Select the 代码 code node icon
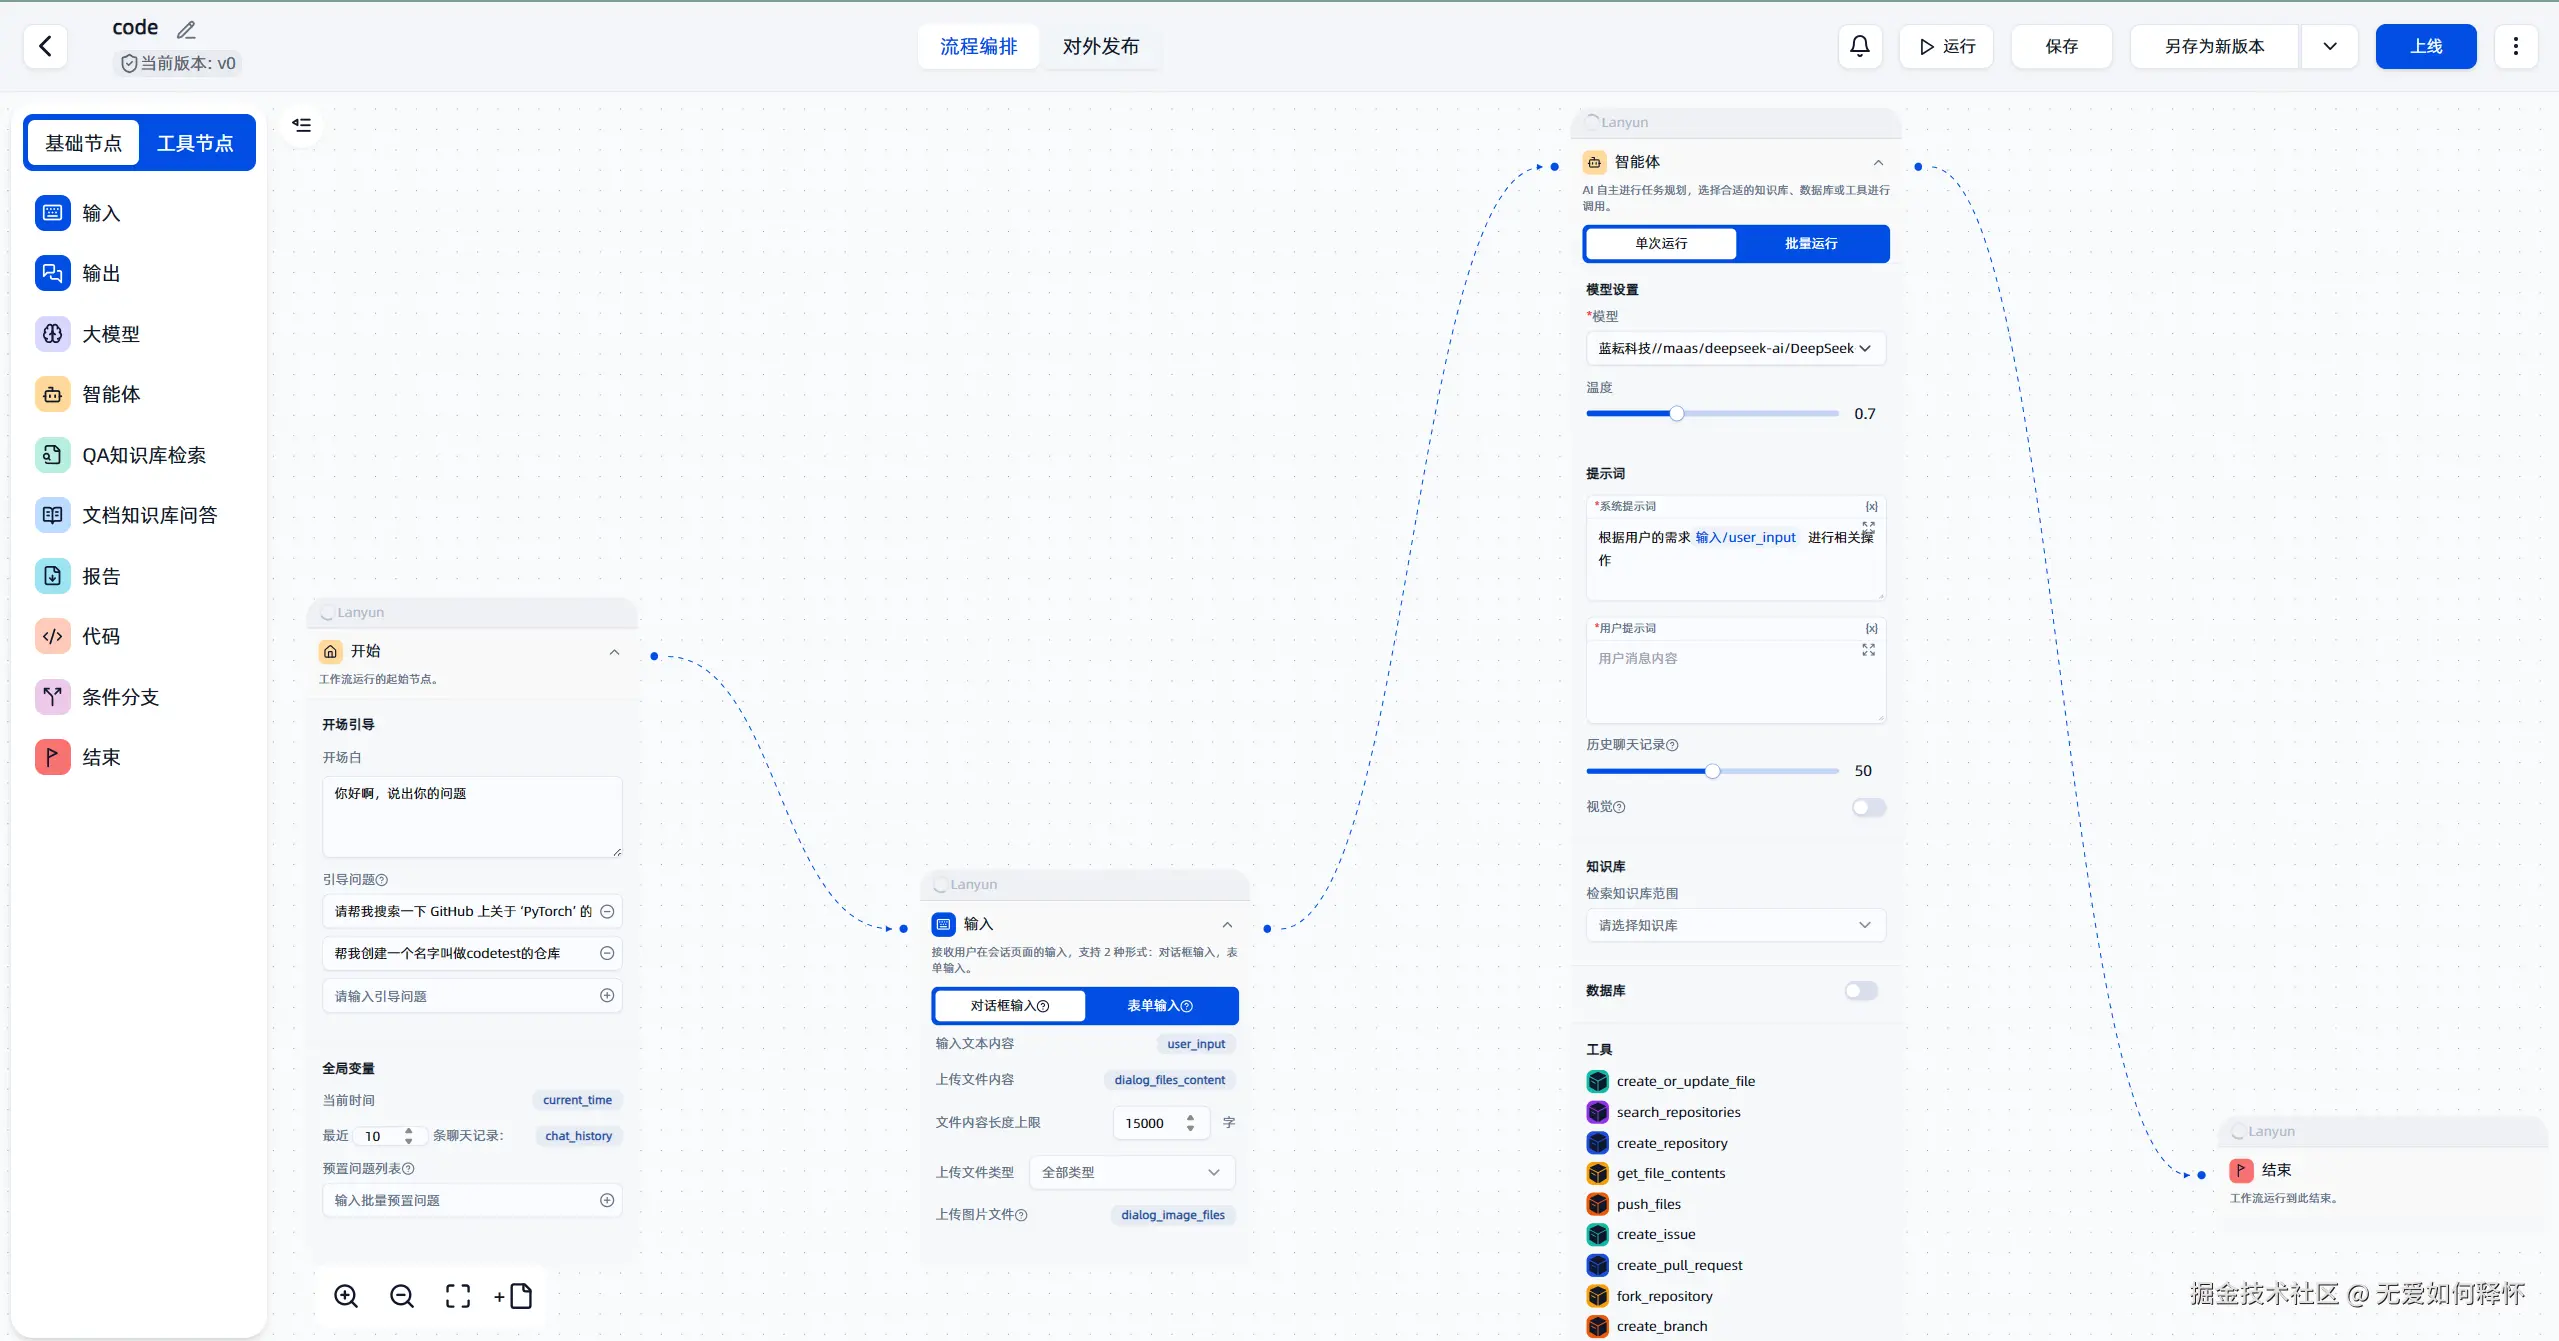The width and height of the screenshot is (2559, 1341). (x=53, y=636)
